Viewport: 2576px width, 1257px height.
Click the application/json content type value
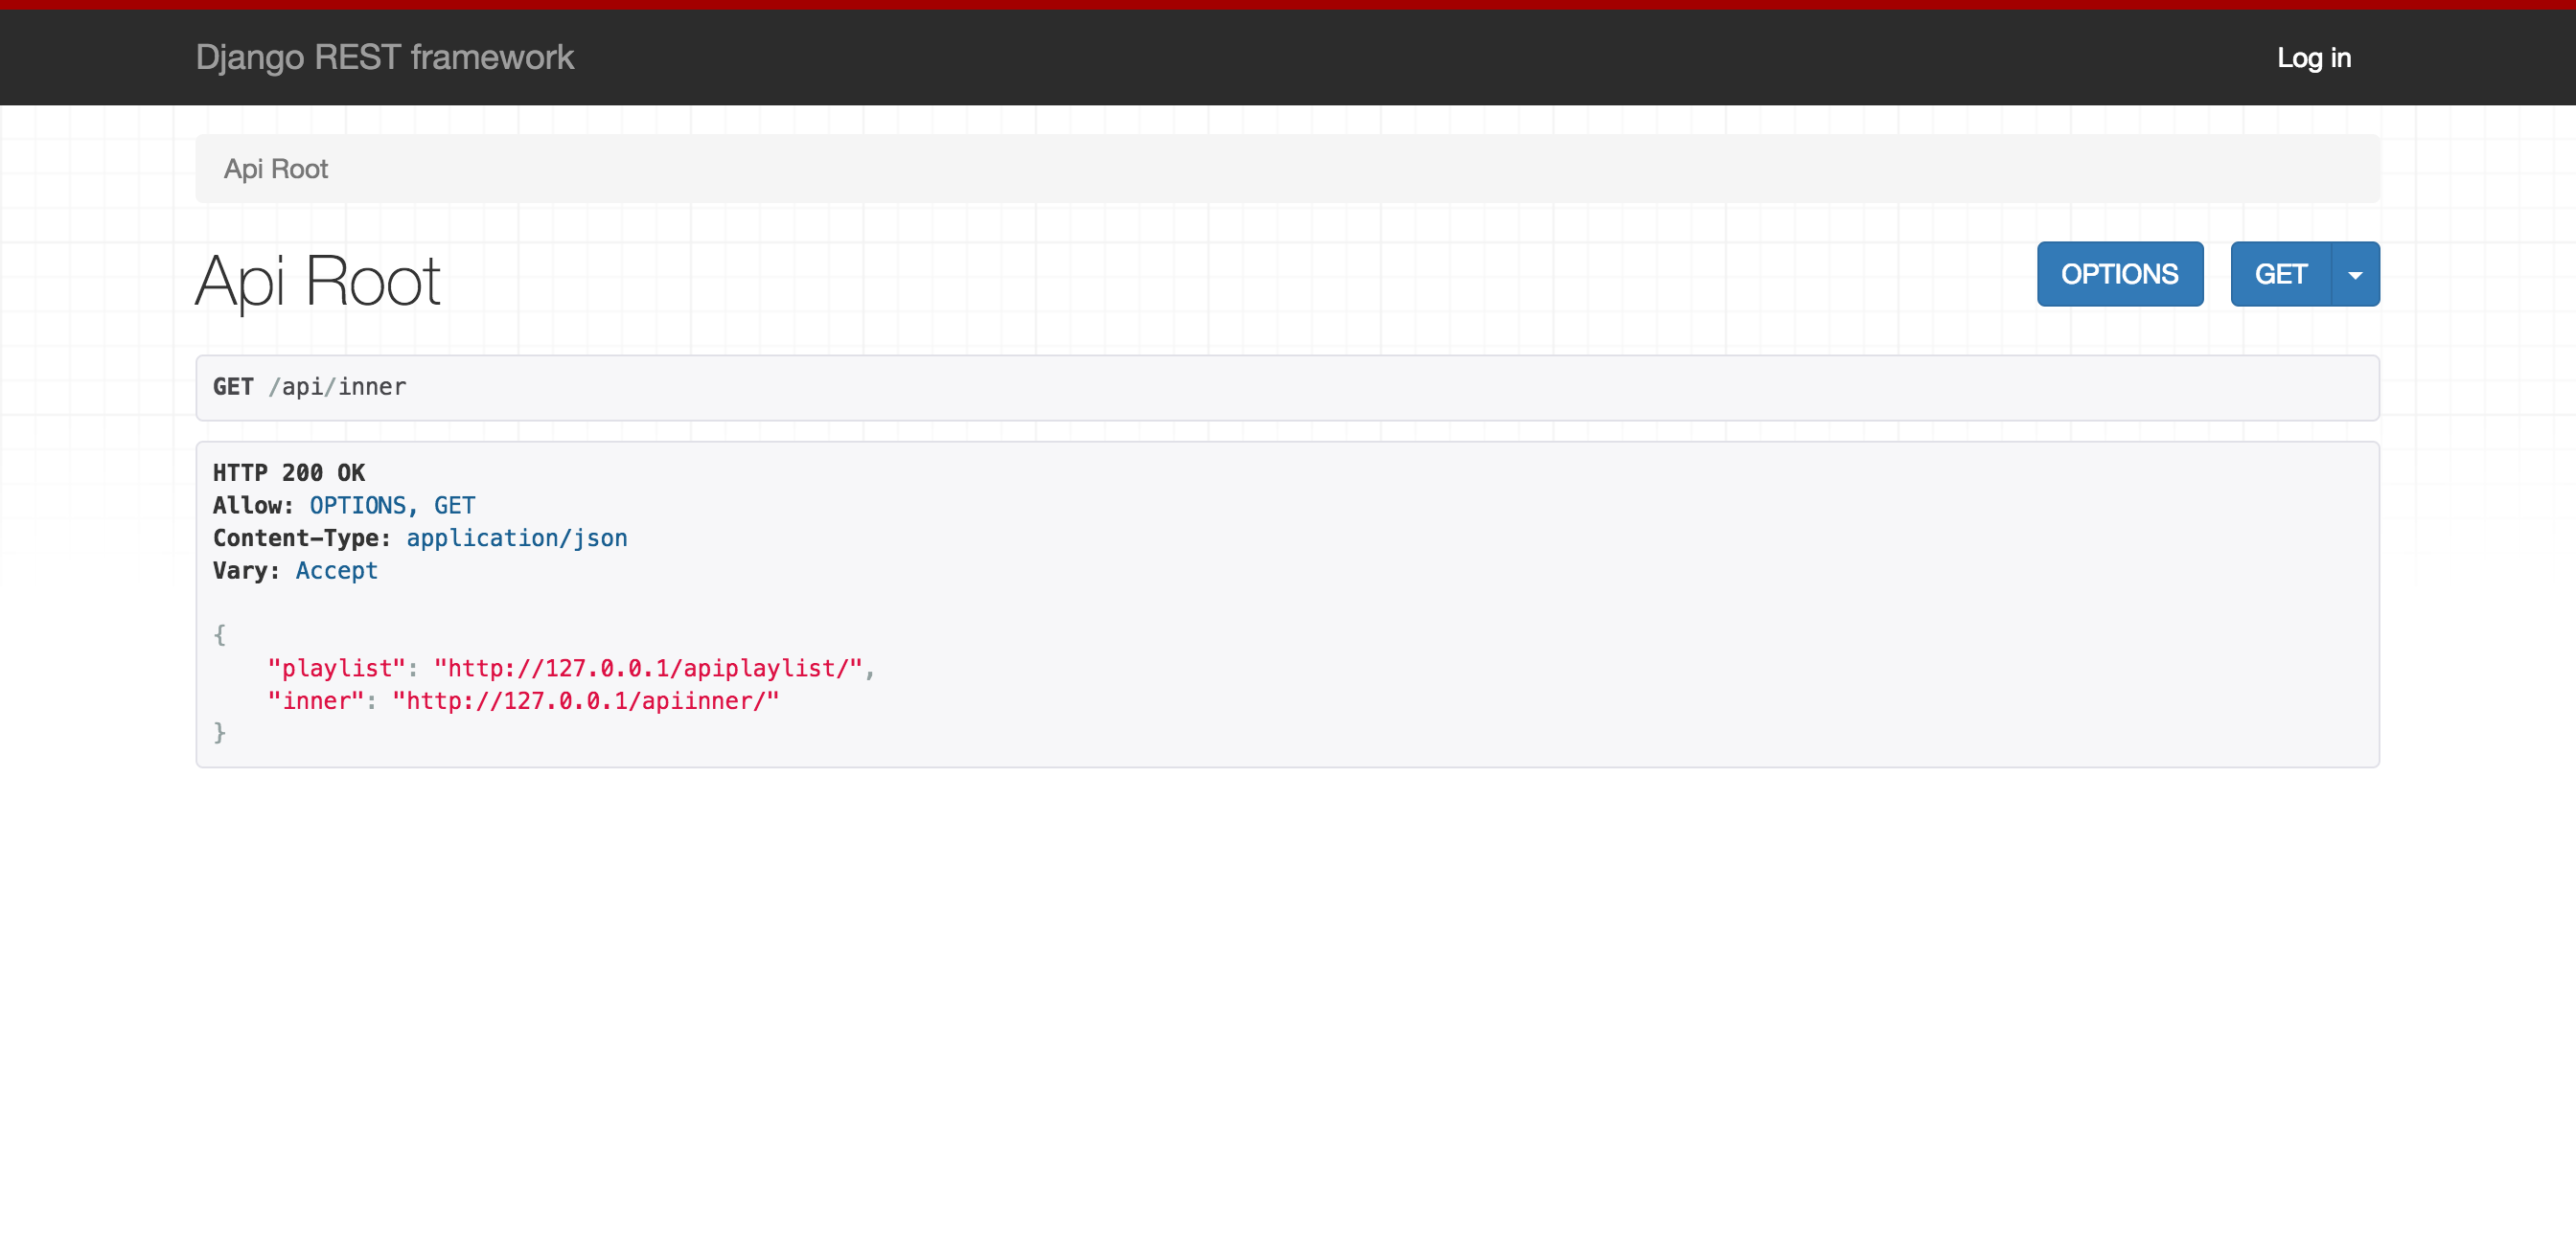[516, 538]
